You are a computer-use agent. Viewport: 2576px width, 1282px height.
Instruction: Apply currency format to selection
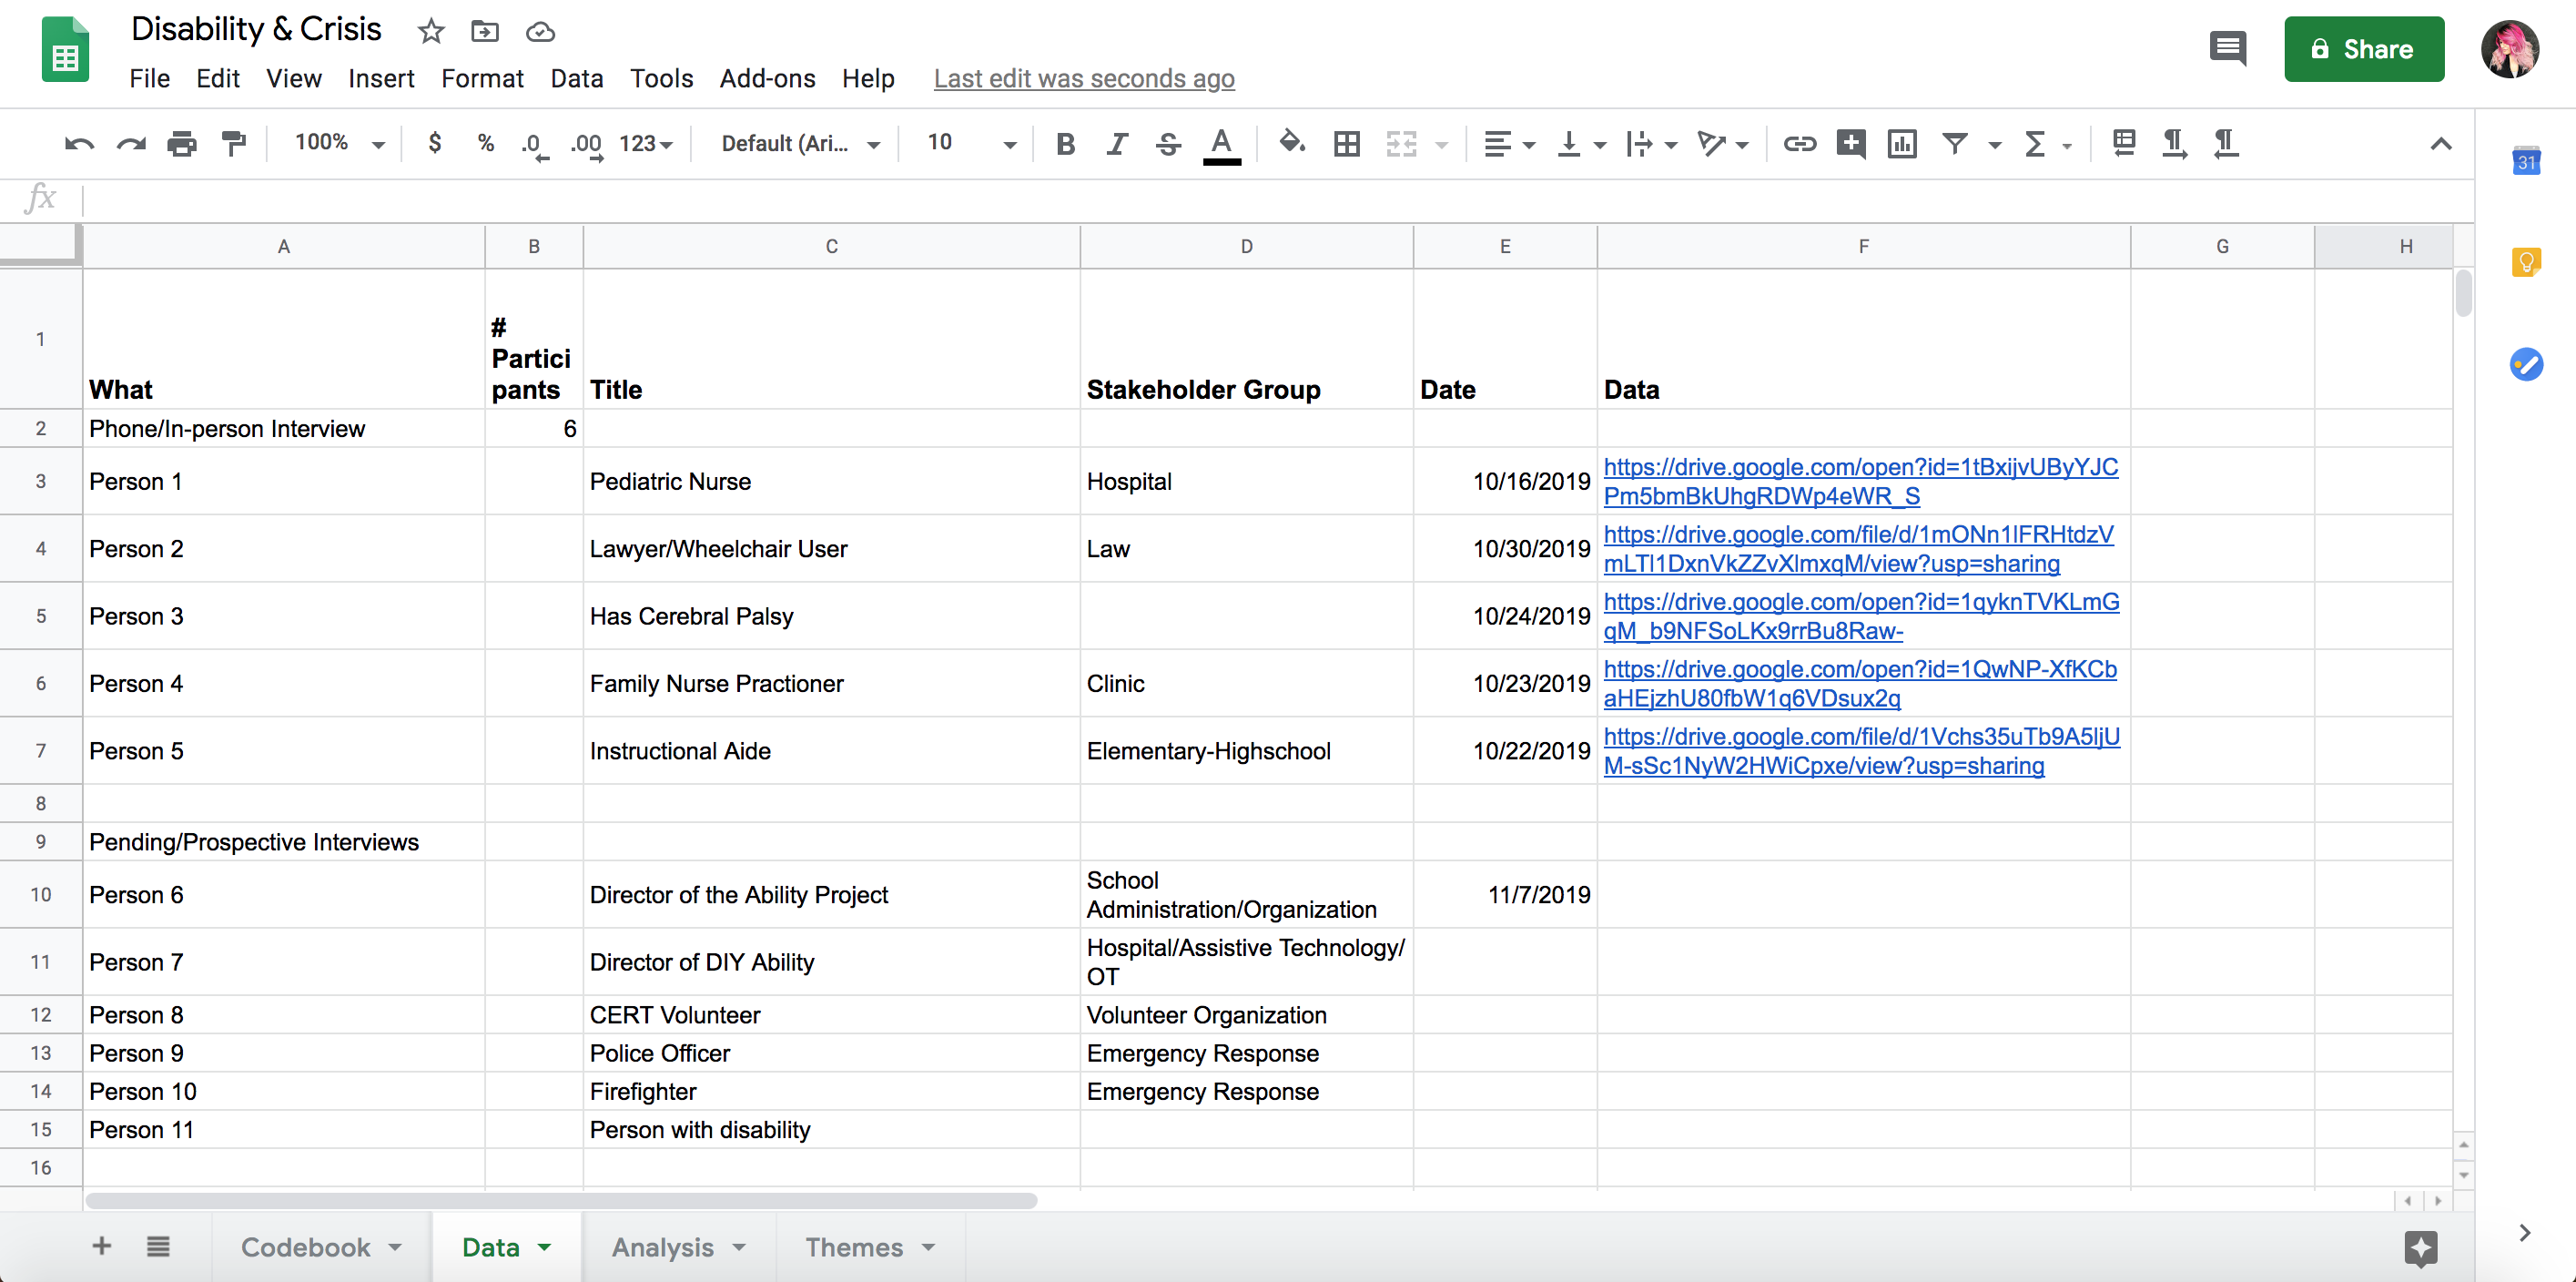pos(434,143)
